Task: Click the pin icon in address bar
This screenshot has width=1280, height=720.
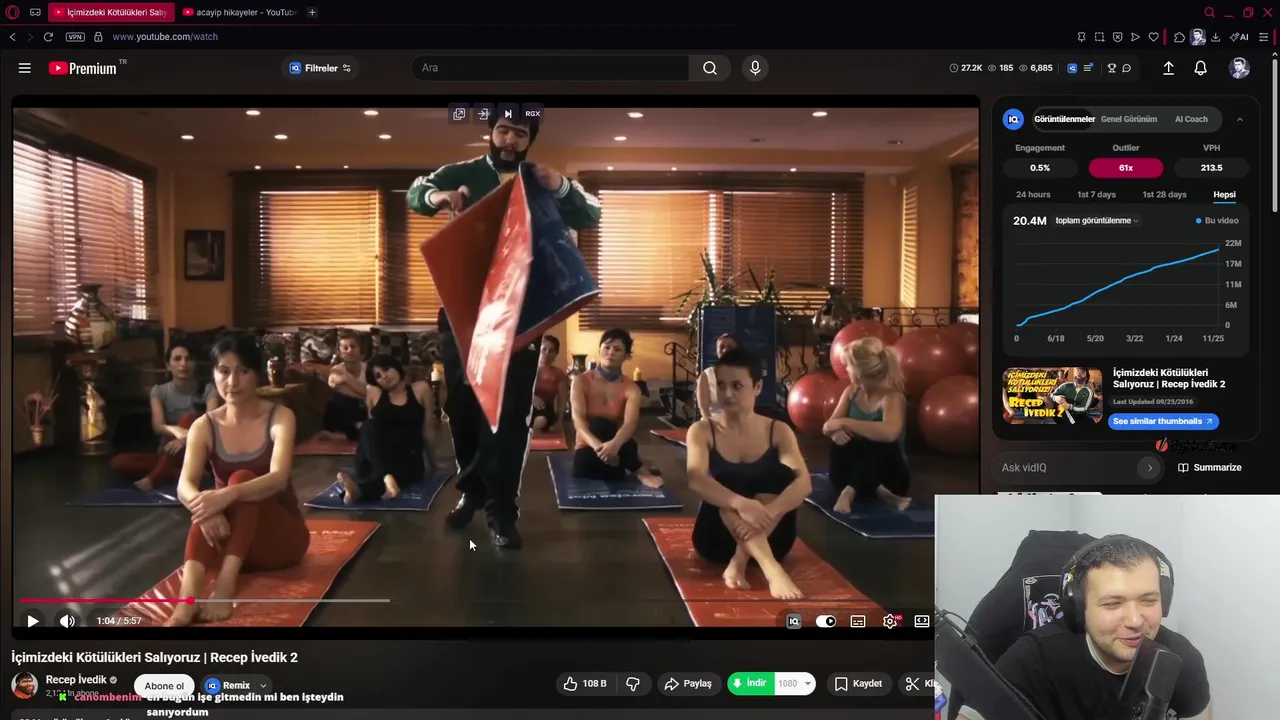Action: [1081, 37]
